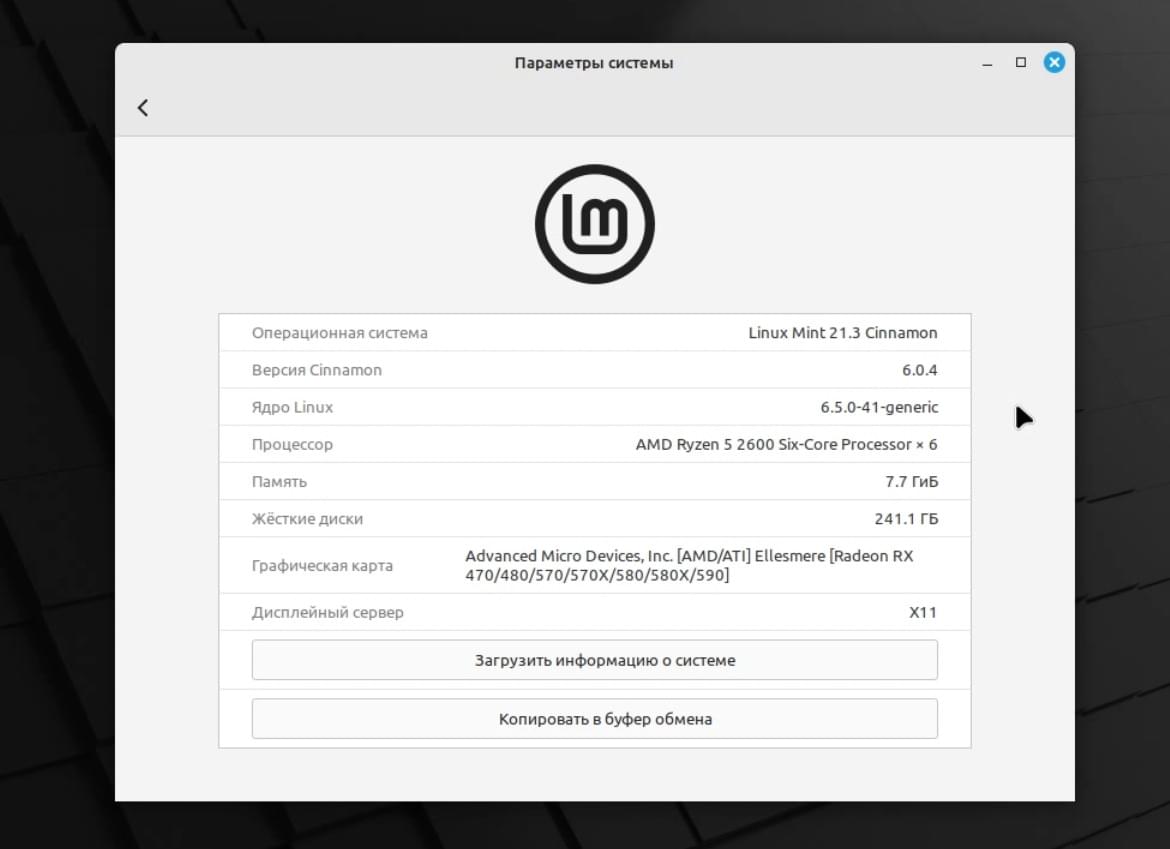Select the Процессор label

tap(292, 445)
